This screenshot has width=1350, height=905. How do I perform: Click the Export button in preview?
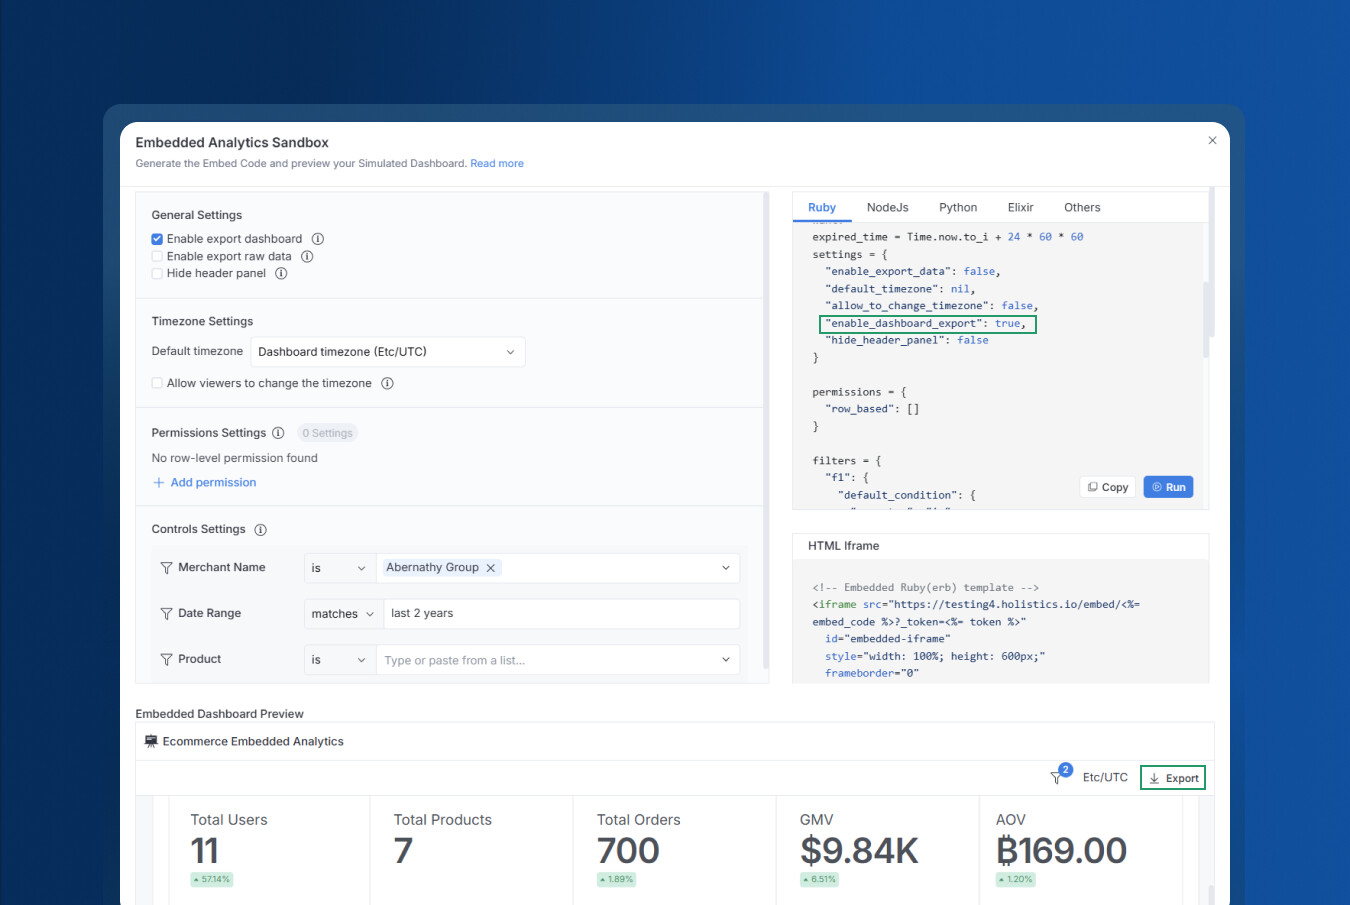point(1173,778)
